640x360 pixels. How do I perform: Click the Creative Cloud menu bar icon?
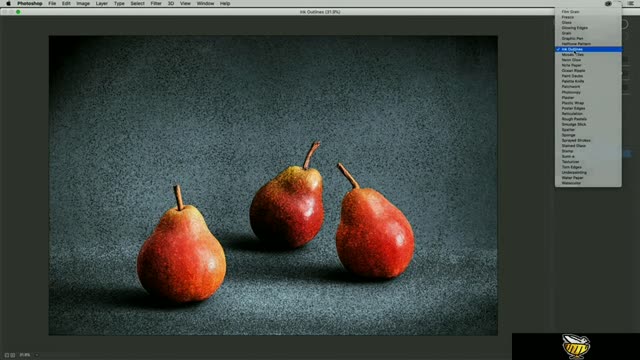coord(608,3)
